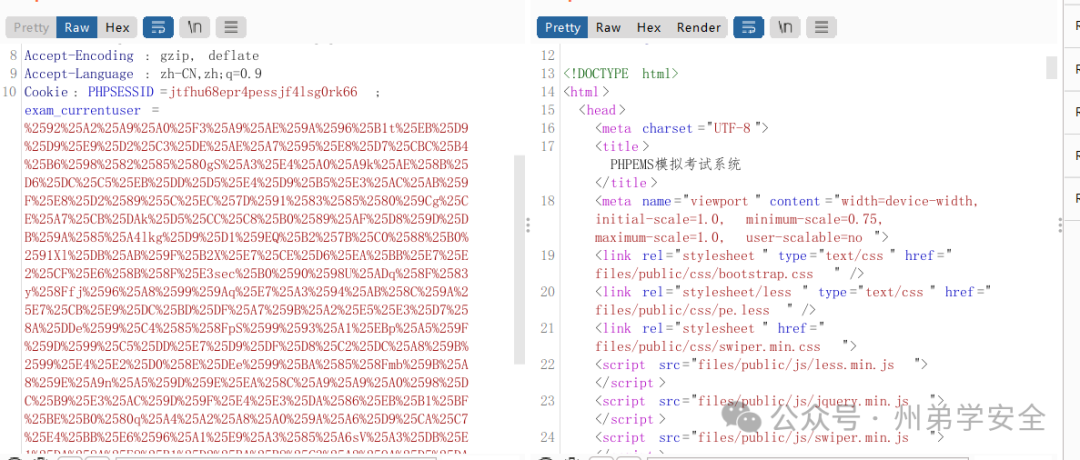The image size is (1080, 460).
Task: Toggle the \n non-printable characters in response pane
Action: pos(785,28)
